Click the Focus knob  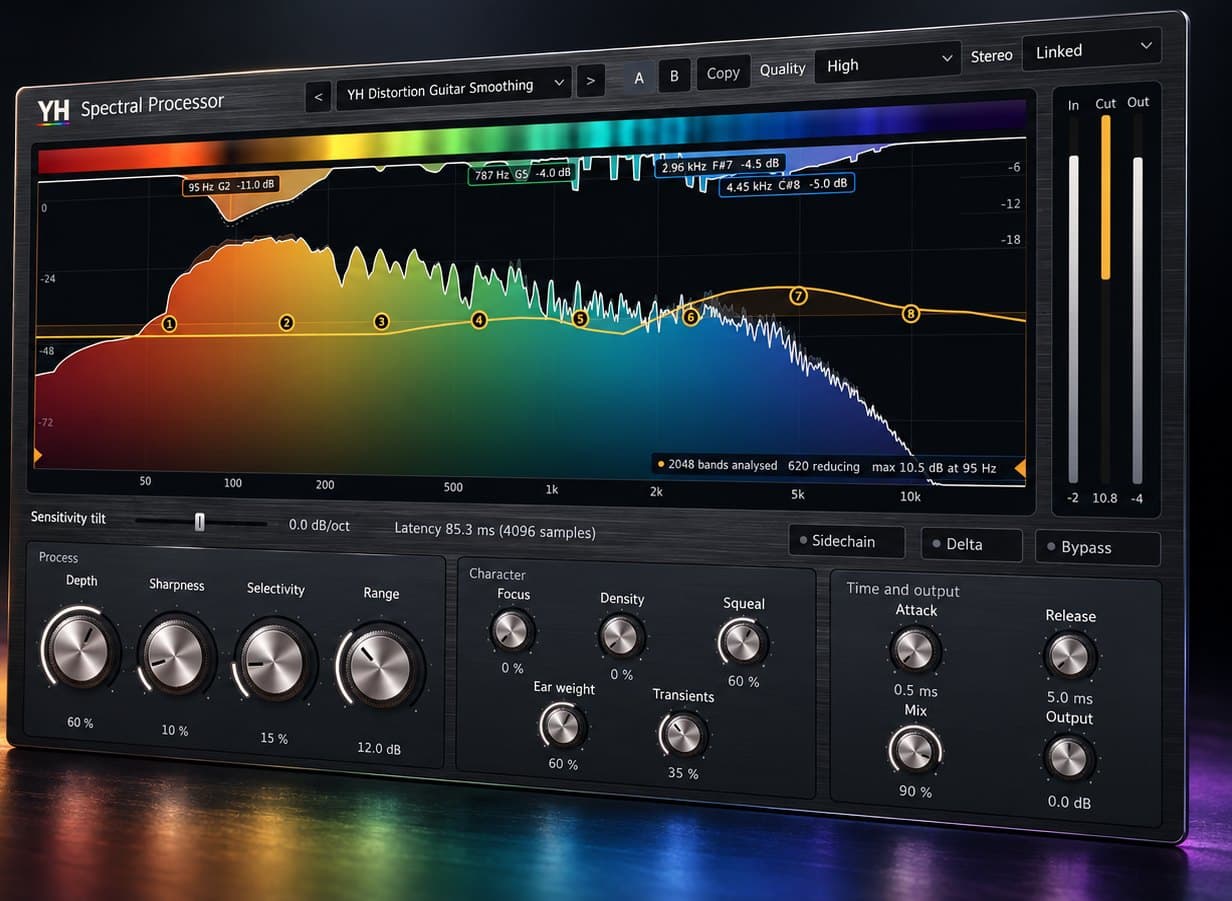512,631
